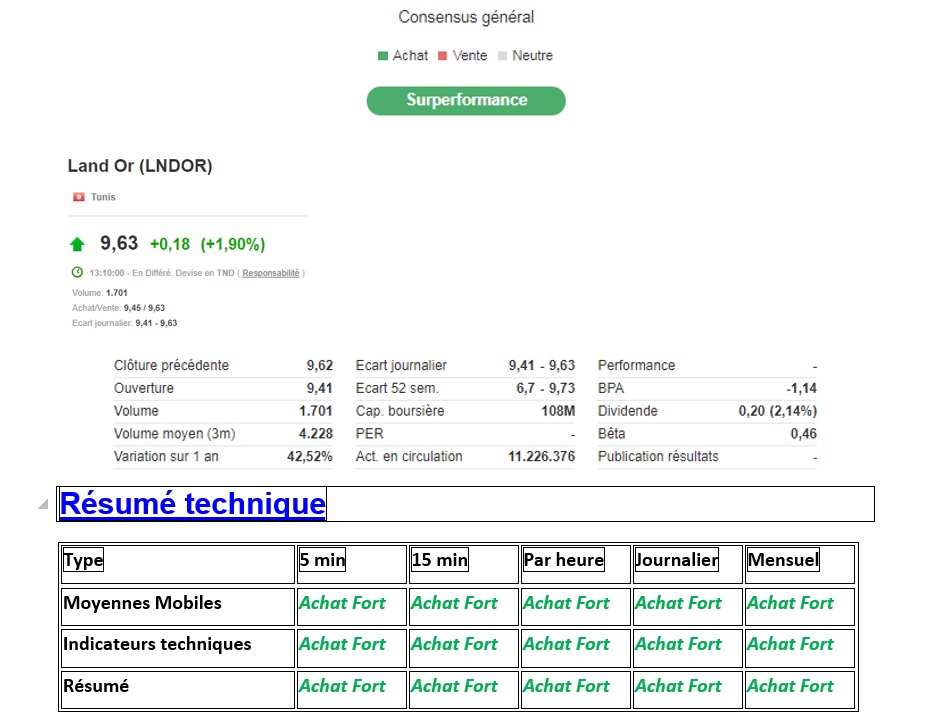
Task: Select the Mensuel column header
Action: [x=783, y=560]
